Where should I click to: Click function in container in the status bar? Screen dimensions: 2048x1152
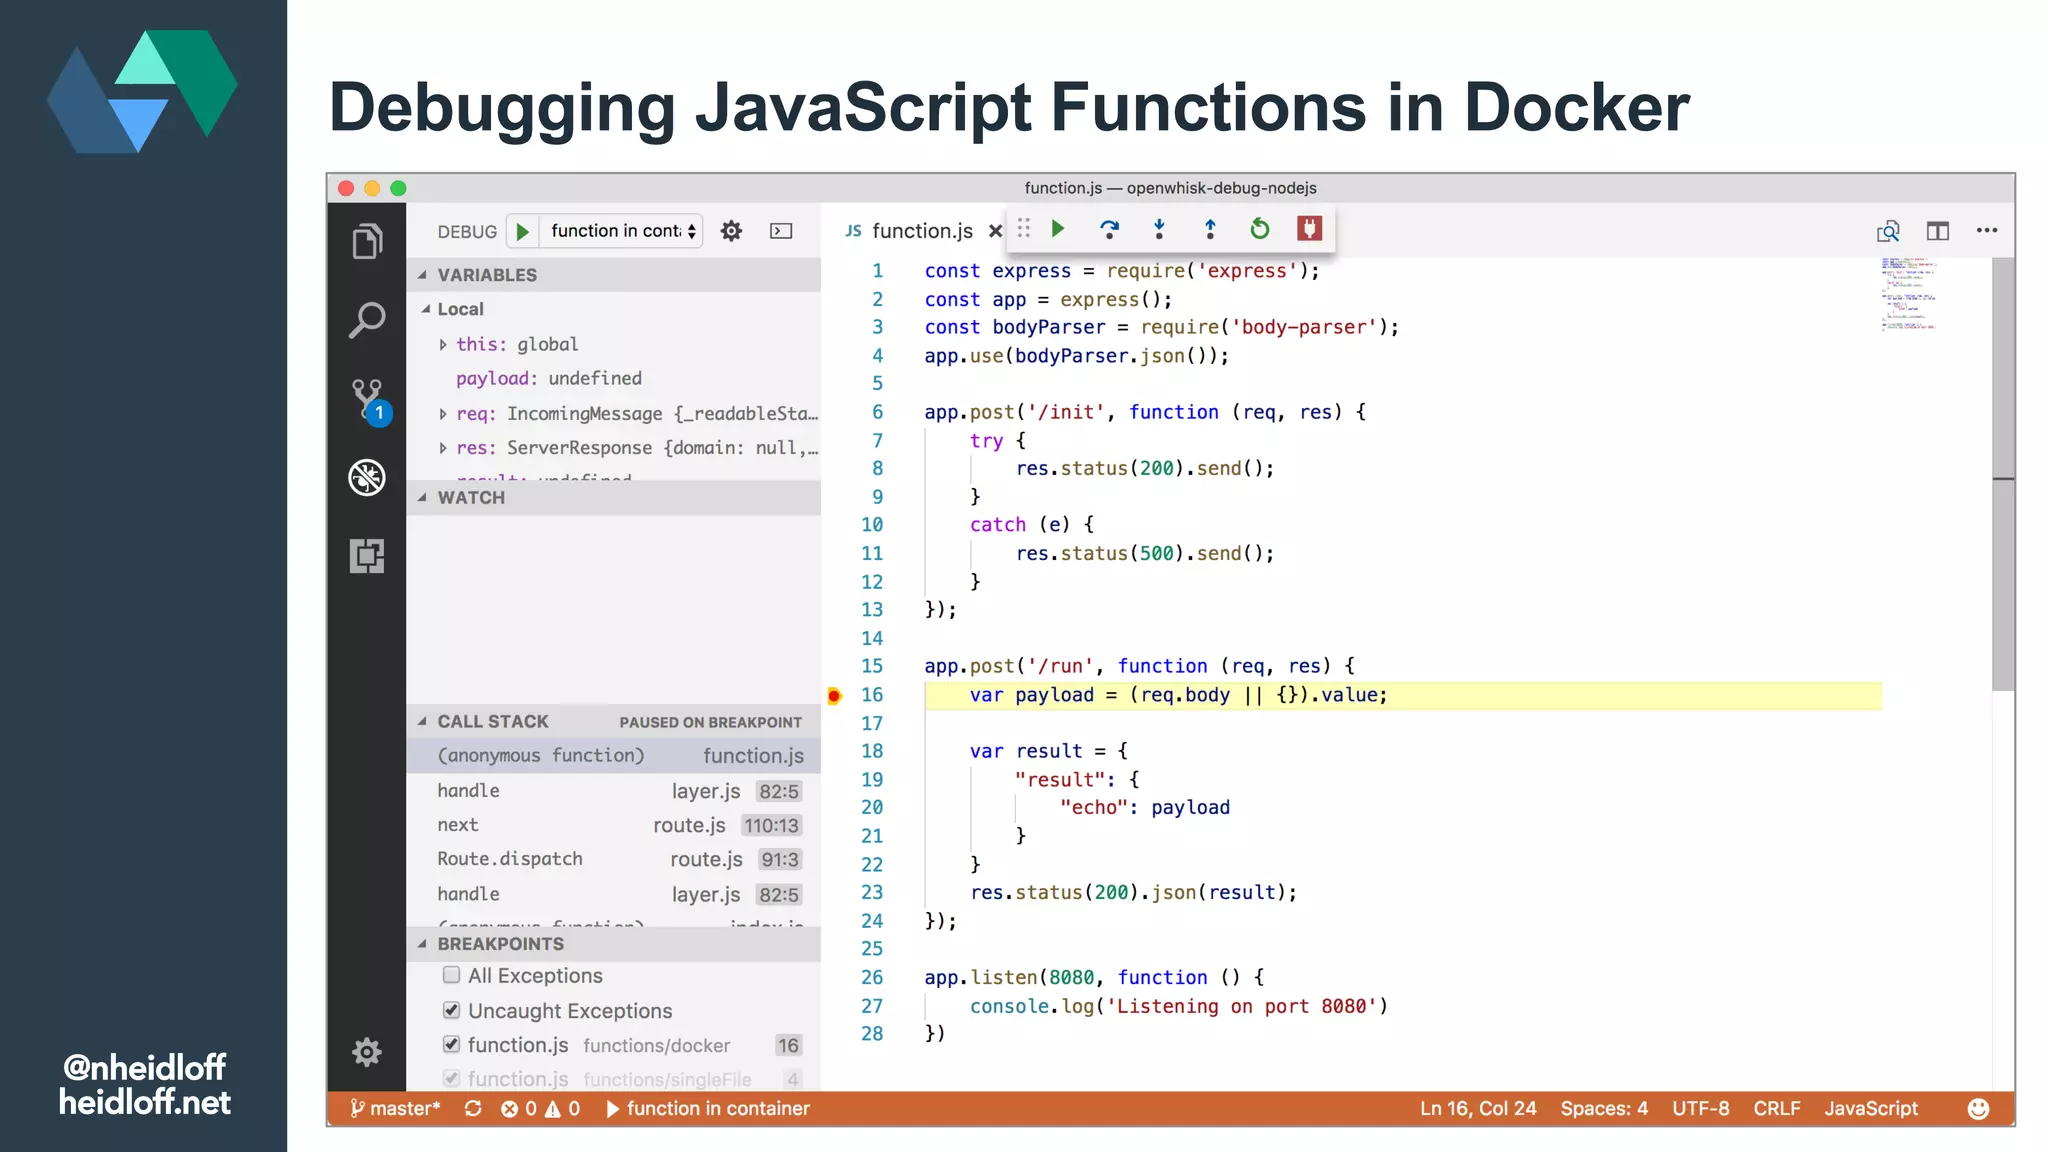click(708, 1108)
